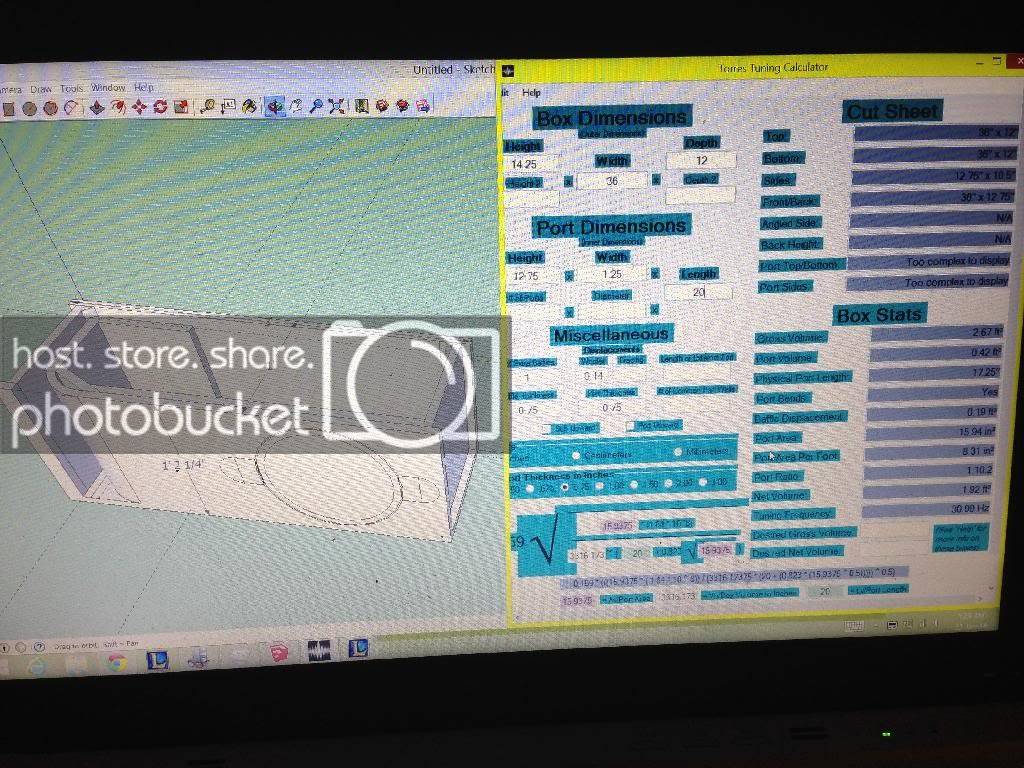Open Chrome from the Windows taskbar
Viewport: 1024px width, 768px height.
coord(117,662)
